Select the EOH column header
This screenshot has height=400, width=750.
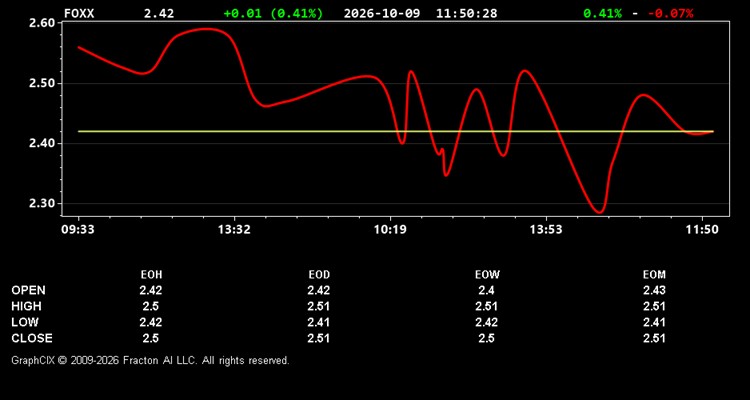click(x=151, y=275)
